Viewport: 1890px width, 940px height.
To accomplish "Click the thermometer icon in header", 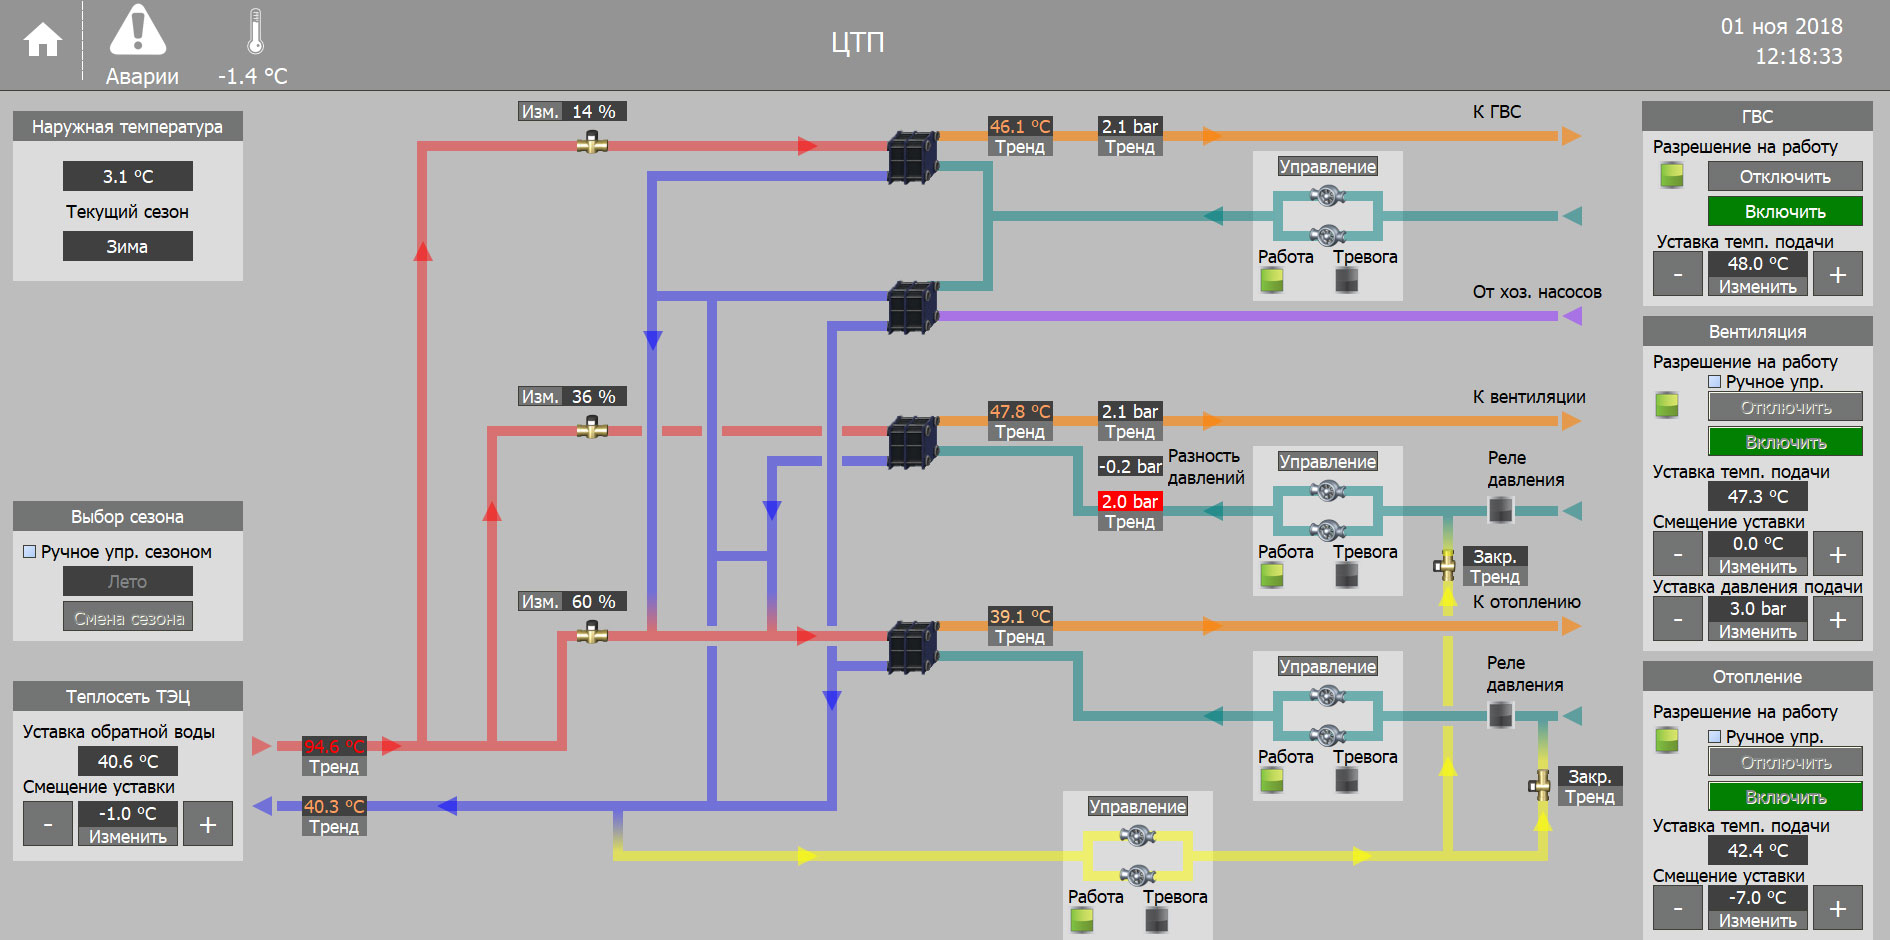I will click(255, 32).
